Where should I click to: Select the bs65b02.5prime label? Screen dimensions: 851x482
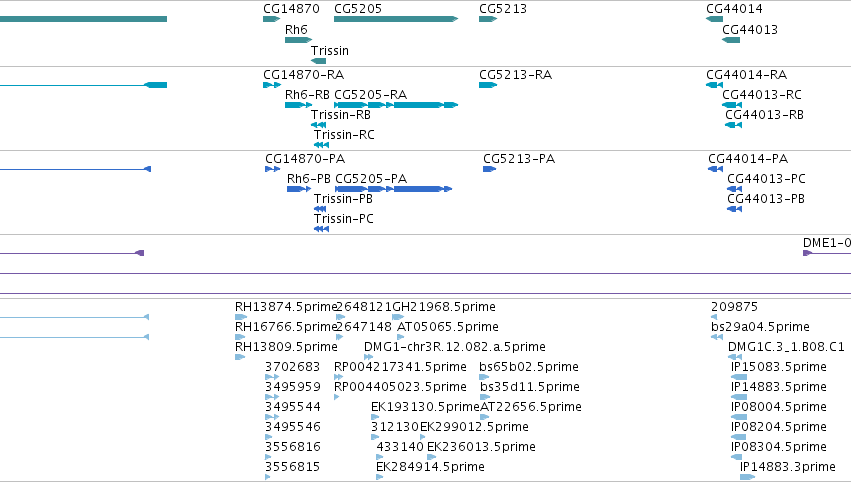529,367
